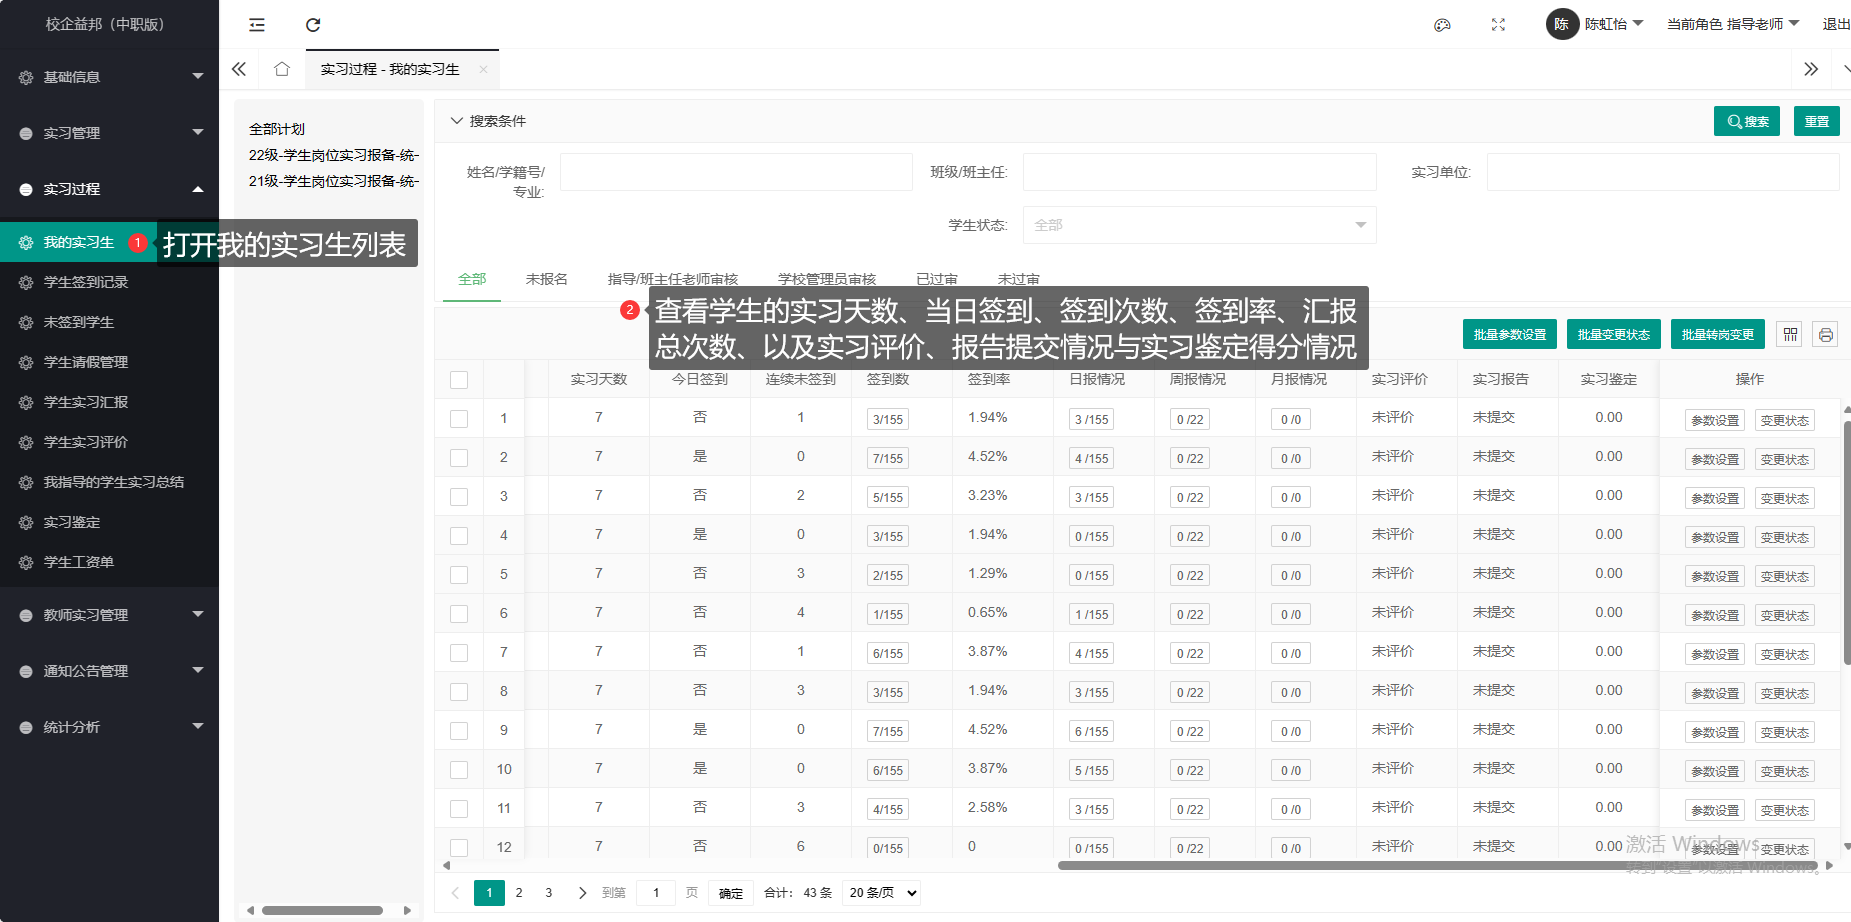Click the print table icon

pyautogui.click(x=1826, y=335)
